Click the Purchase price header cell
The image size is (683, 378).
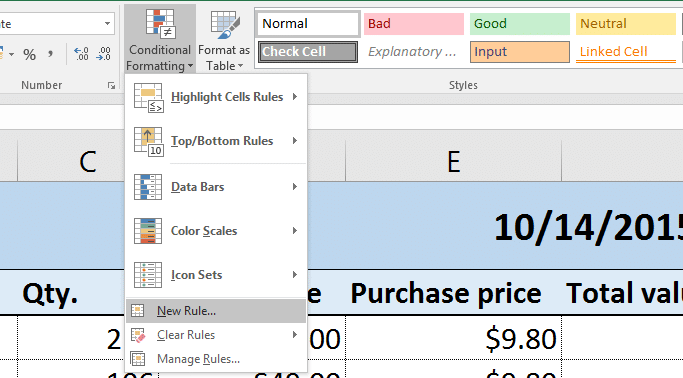[453, 293]
